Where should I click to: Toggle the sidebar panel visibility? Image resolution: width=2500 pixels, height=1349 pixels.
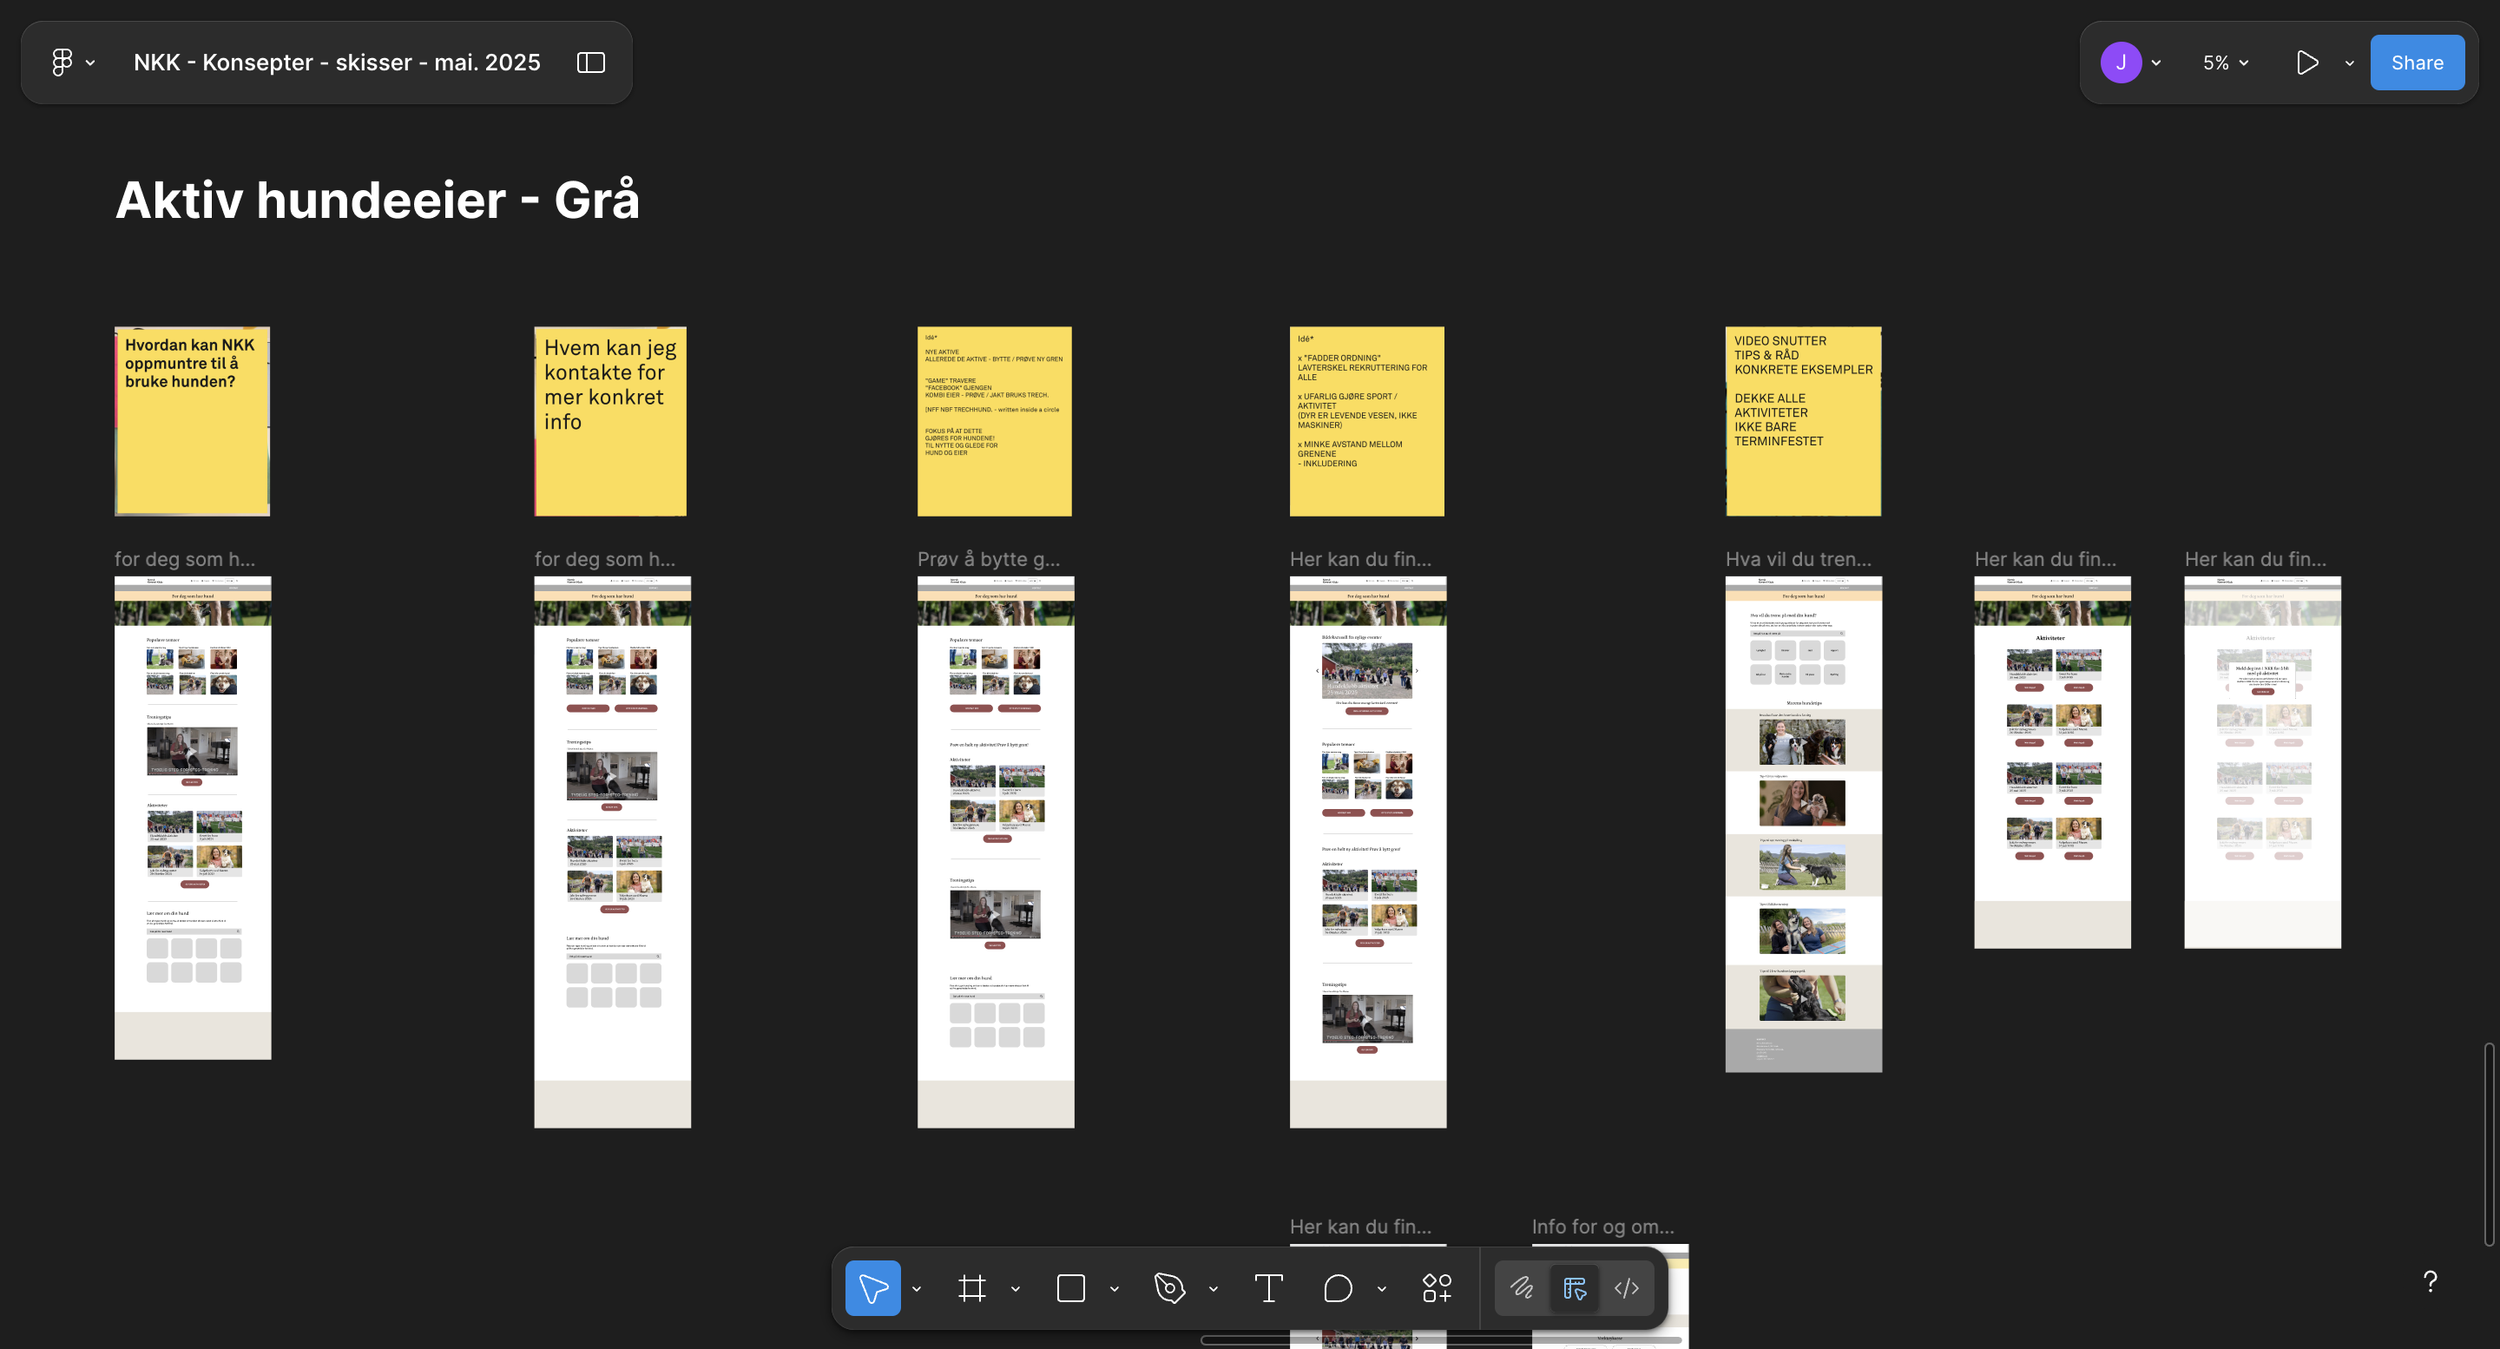(x=591, y=62)
